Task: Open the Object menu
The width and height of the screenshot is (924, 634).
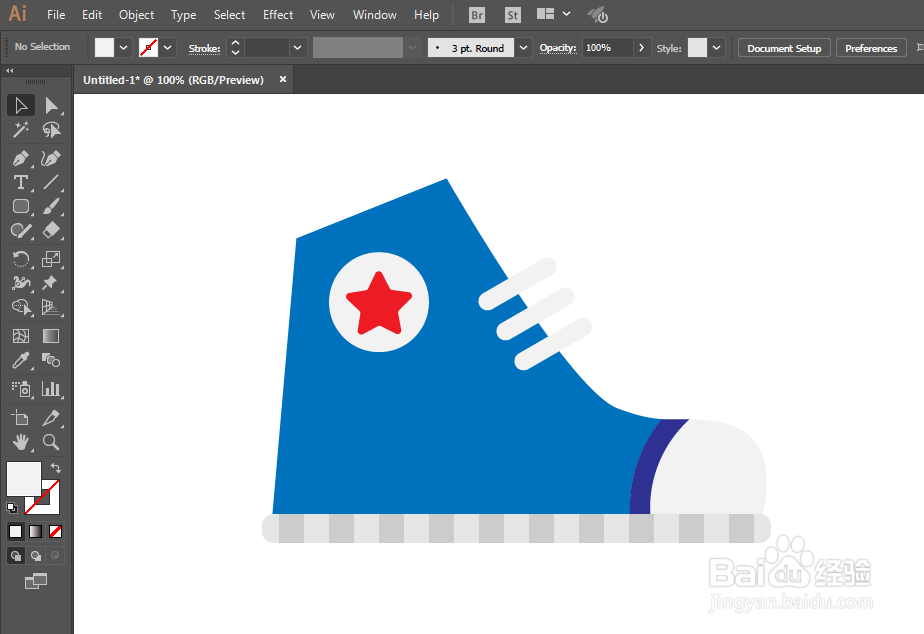Action: point(136,15)
